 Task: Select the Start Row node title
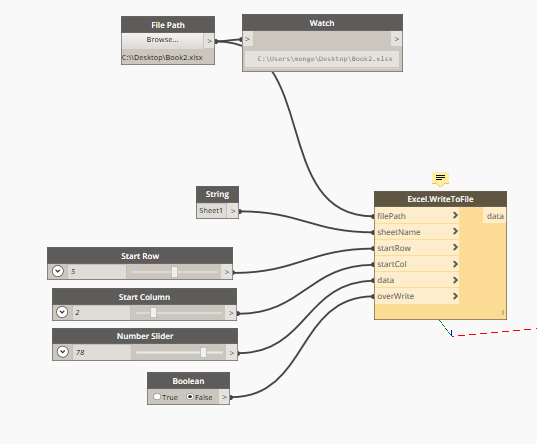point(140,256)
